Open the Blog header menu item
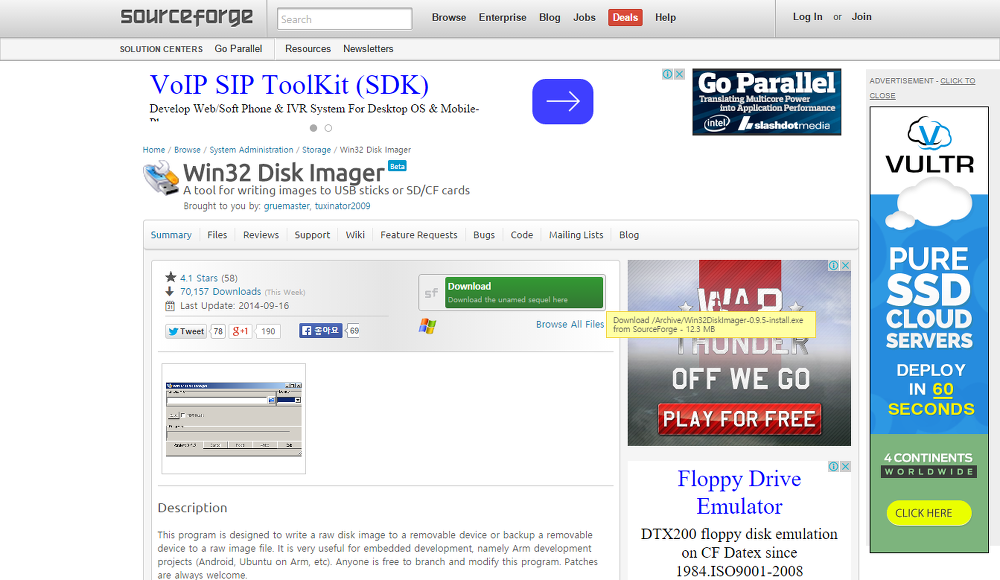The height and width of the screenshot is (580, 1000). [550, 17]
